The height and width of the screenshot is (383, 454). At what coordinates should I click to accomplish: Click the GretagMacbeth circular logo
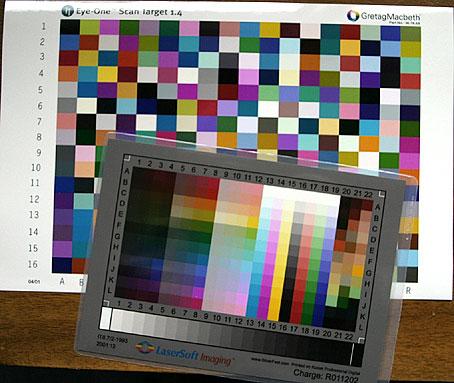pos(353,15)
